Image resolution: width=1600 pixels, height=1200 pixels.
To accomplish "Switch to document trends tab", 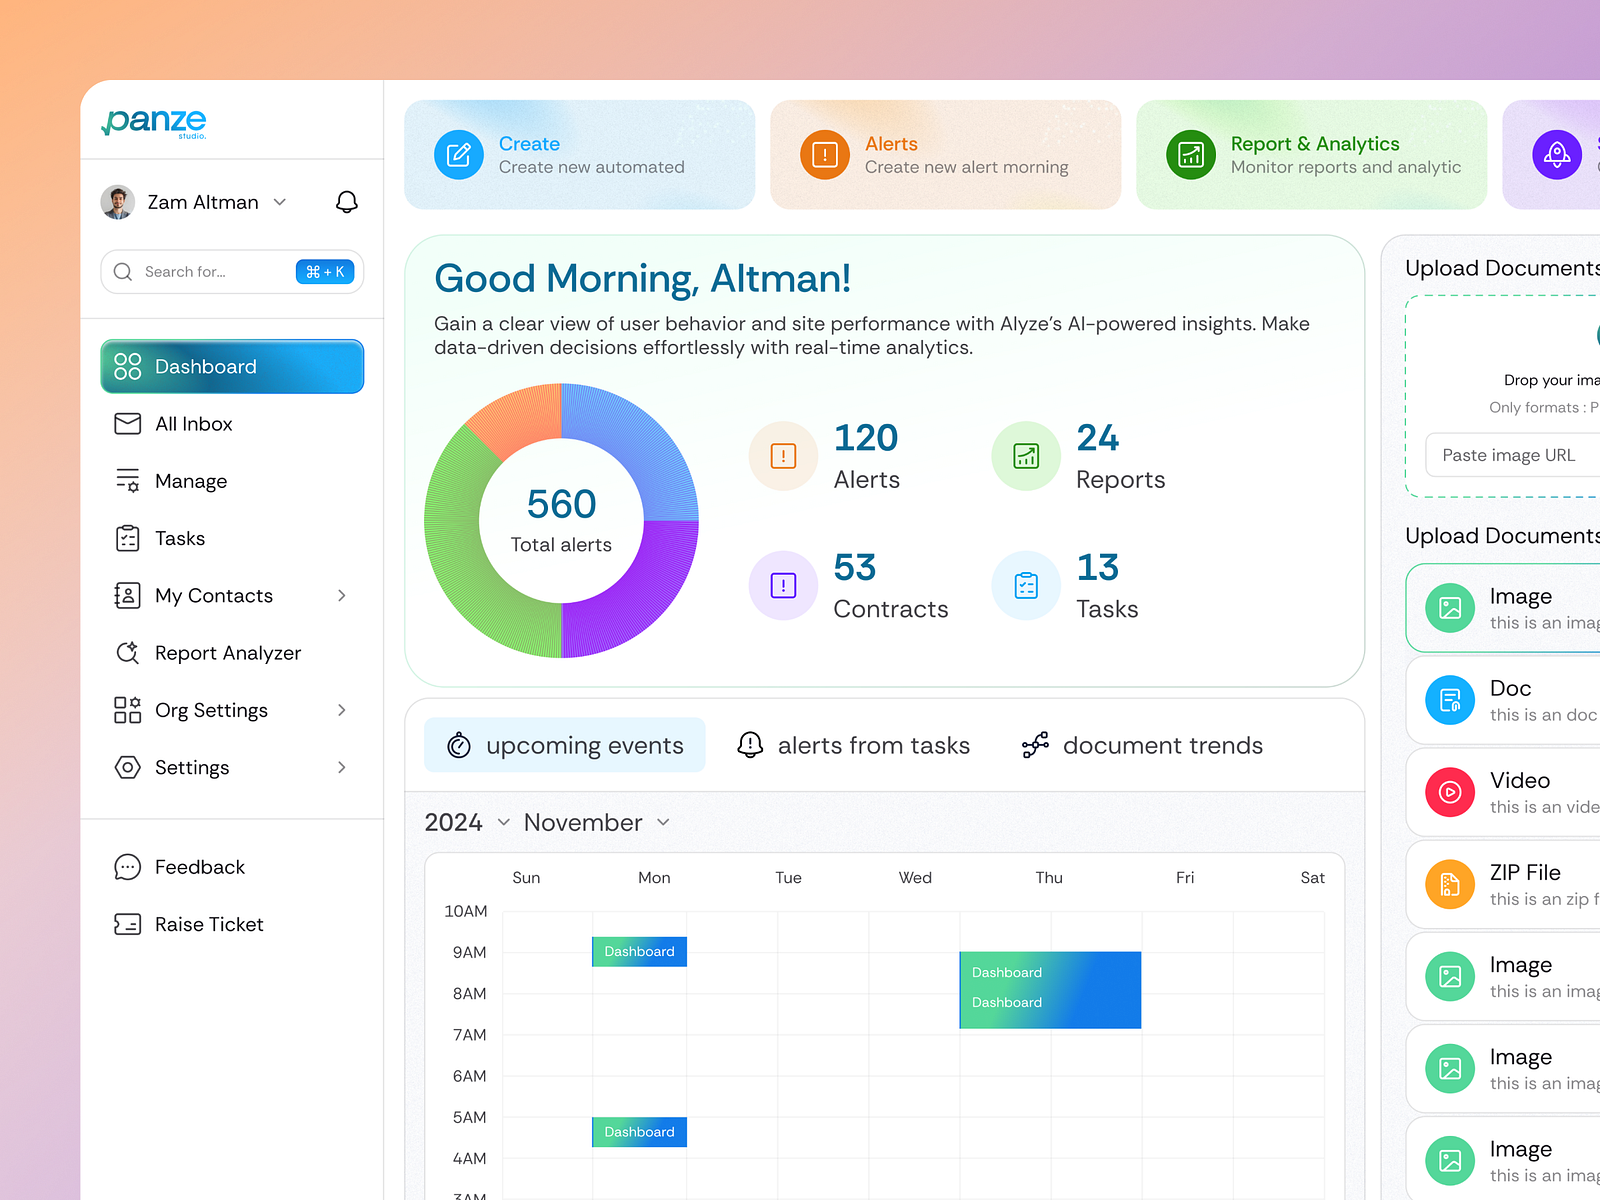I will [x=1142, y=745].
